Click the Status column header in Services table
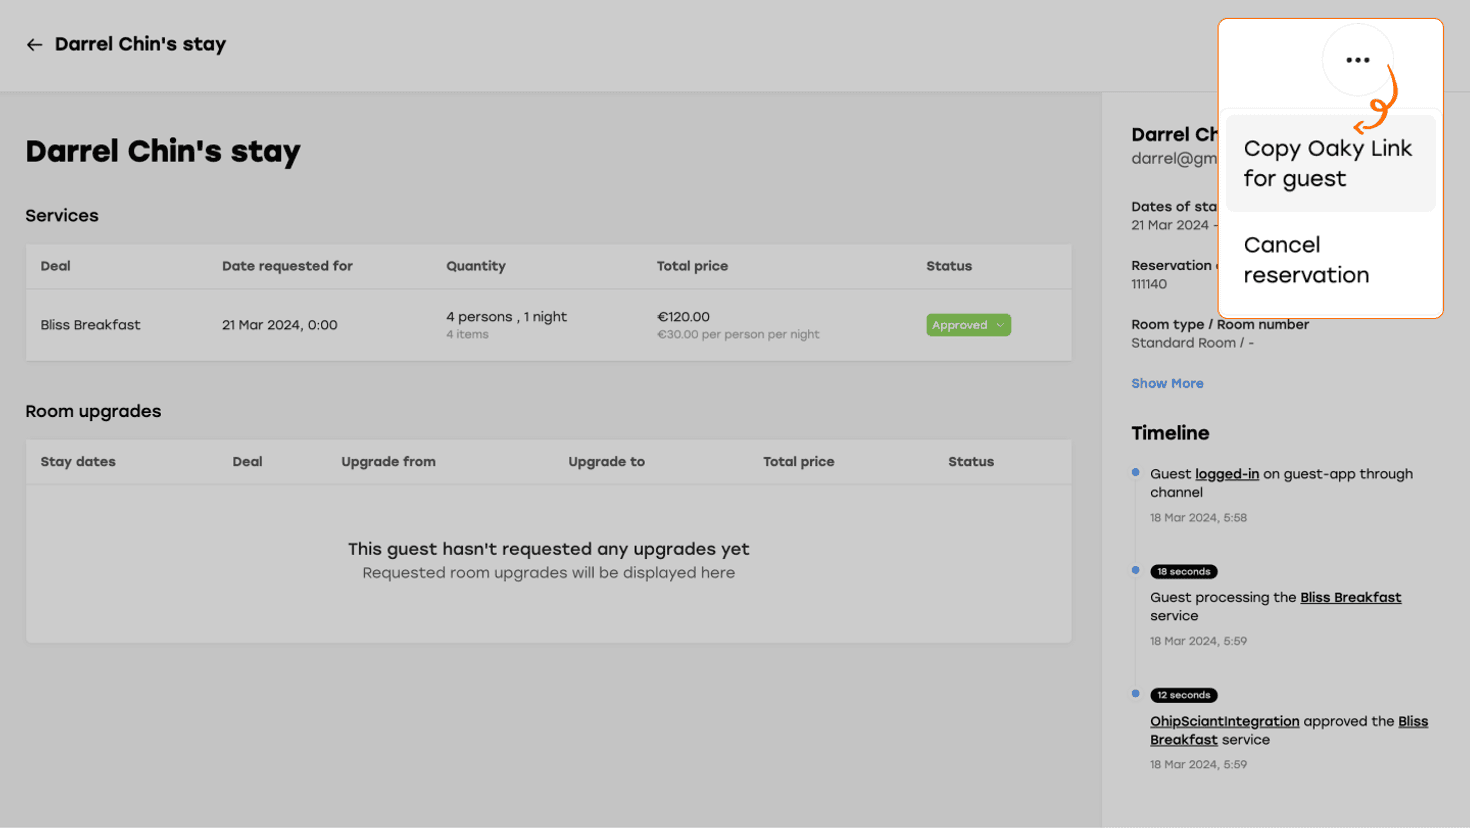This screenshot has width=1470, height=828. point(948,265)
